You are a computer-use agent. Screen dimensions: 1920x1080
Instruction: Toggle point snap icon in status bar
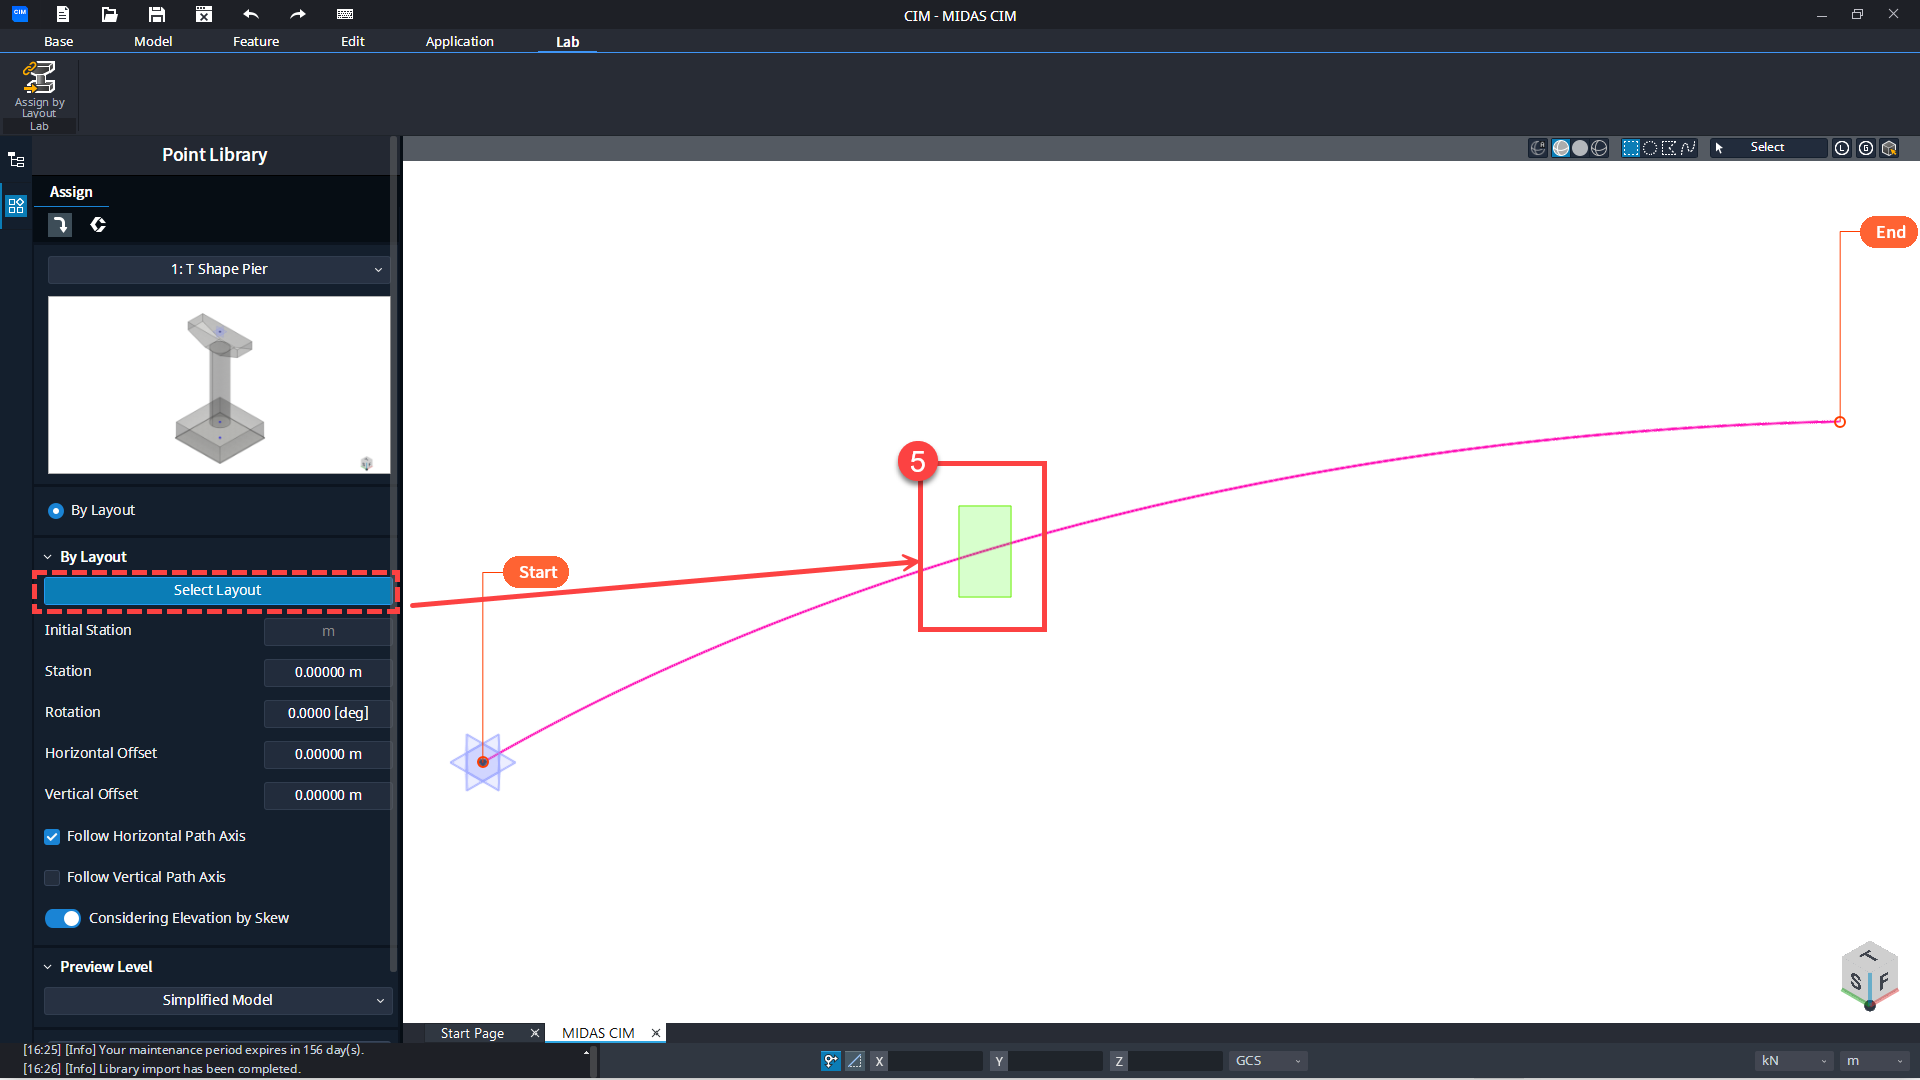[831, 1061]
